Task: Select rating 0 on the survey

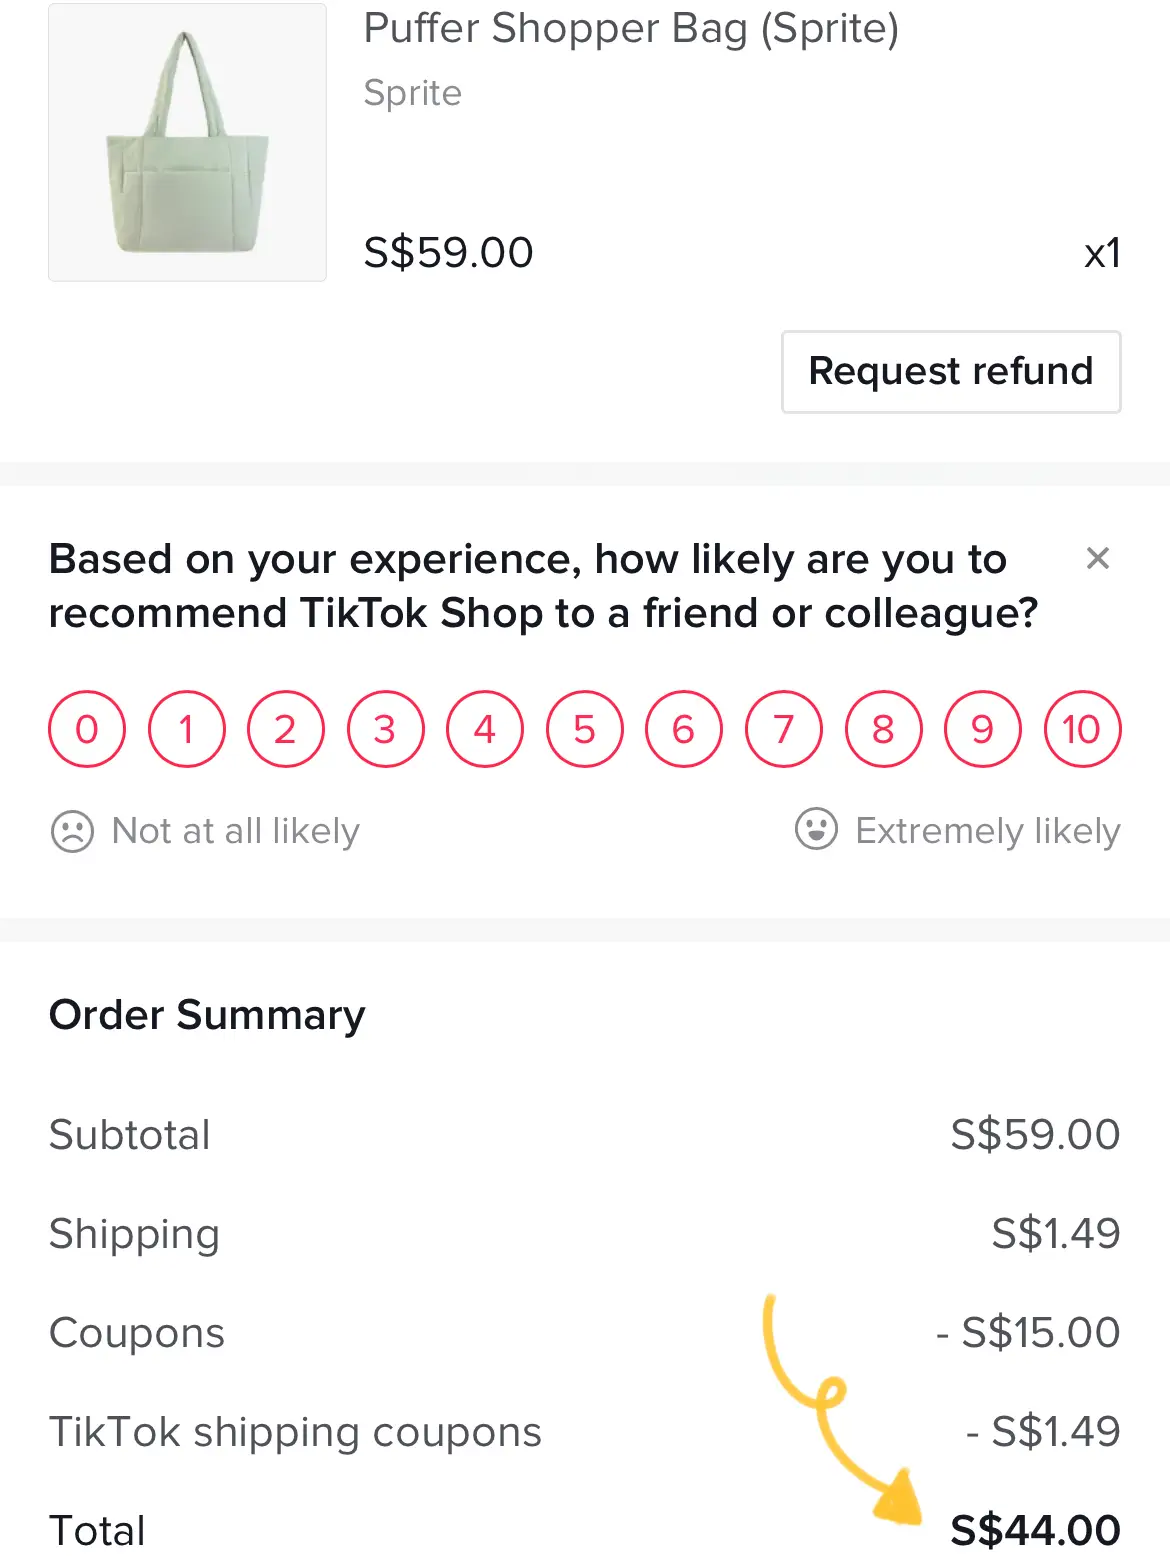Action: [x=87, y=729]
